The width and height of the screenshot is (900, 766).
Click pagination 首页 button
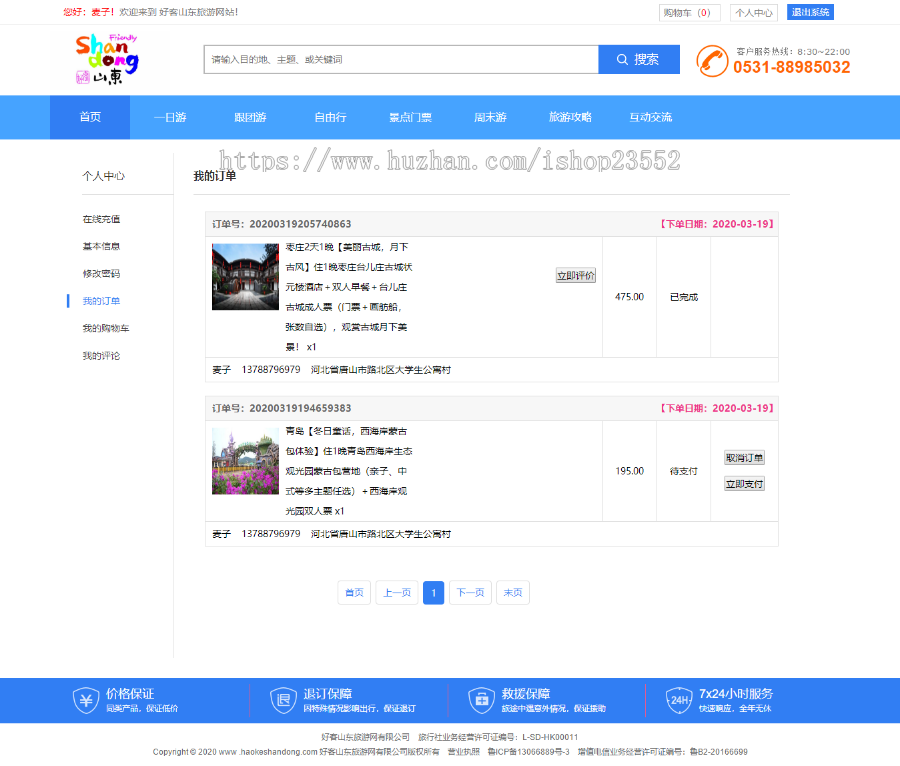coord(354,593)
